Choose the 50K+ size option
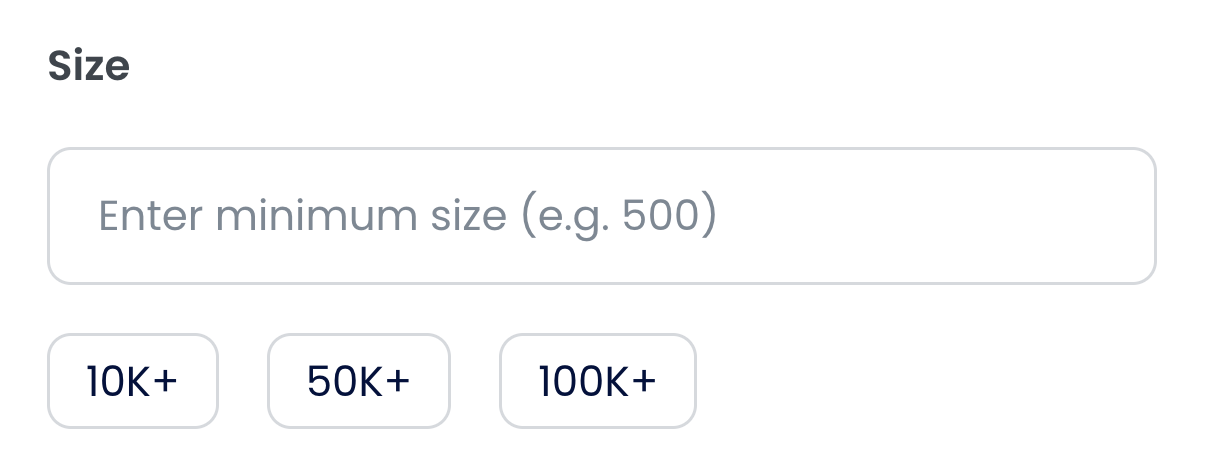The image size is (1206, 464). 358,381
